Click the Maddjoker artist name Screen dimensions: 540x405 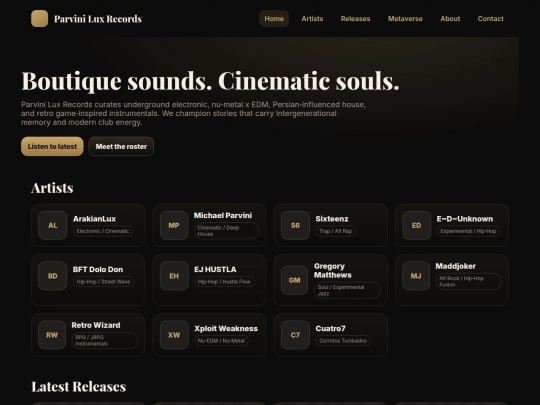[456, 266]
